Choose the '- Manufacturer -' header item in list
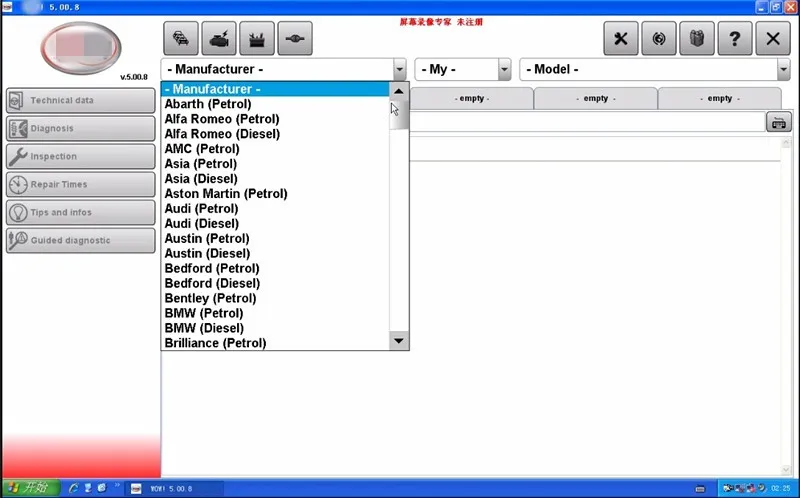 click(x=276, y=89)
